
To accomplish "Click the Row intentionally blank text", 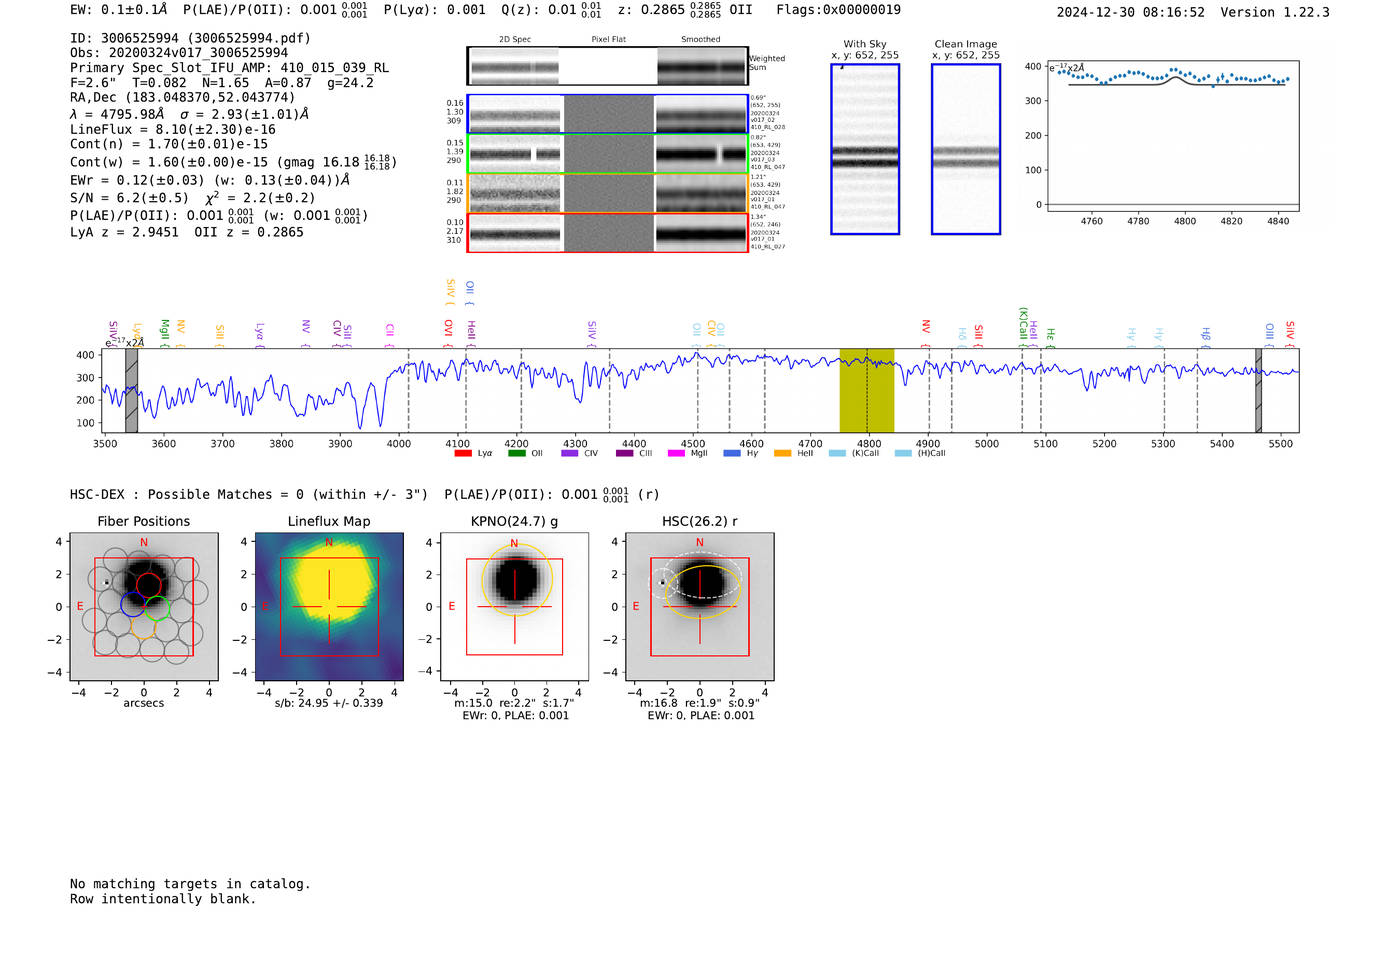I will [x=163, y=899].
